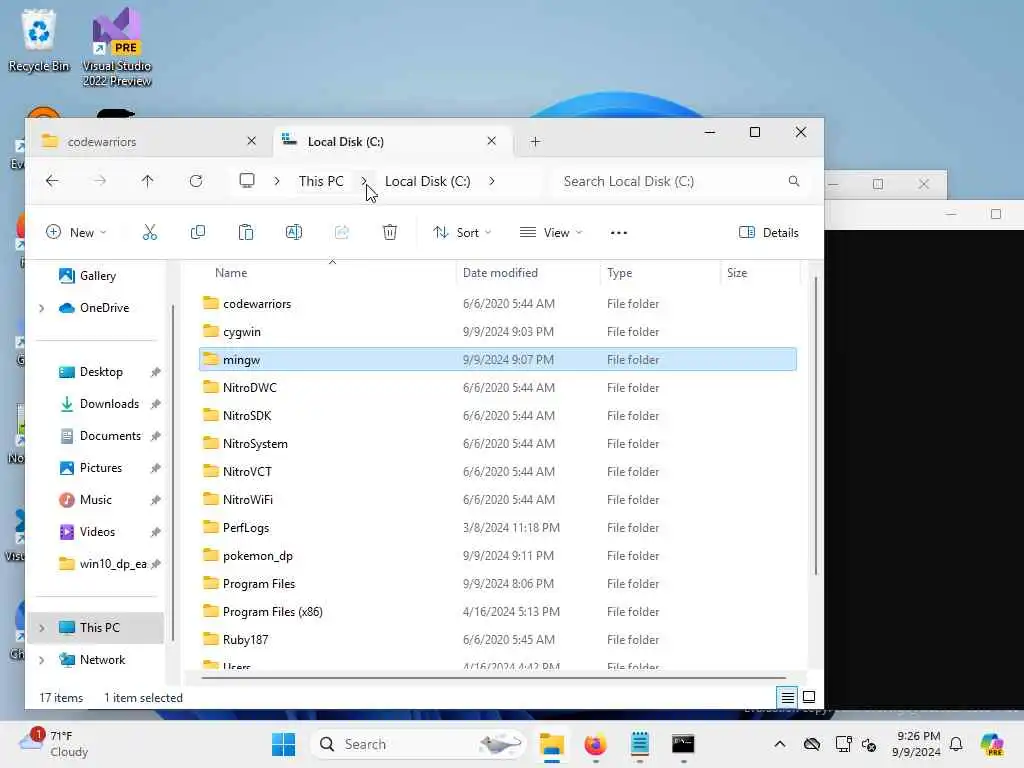Show hidden system tray icons

click(780, 744)
